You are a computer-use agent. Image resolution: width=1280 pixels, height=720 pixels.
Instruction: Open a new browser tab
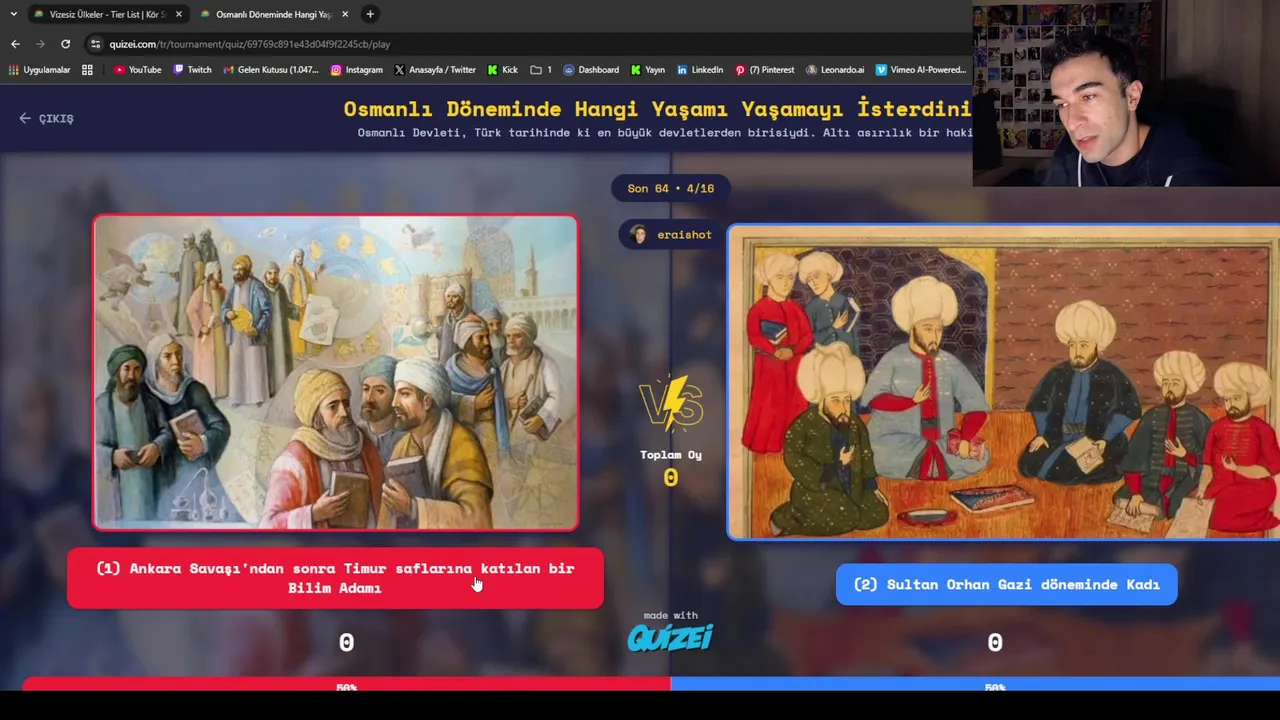tap(370, 14)
